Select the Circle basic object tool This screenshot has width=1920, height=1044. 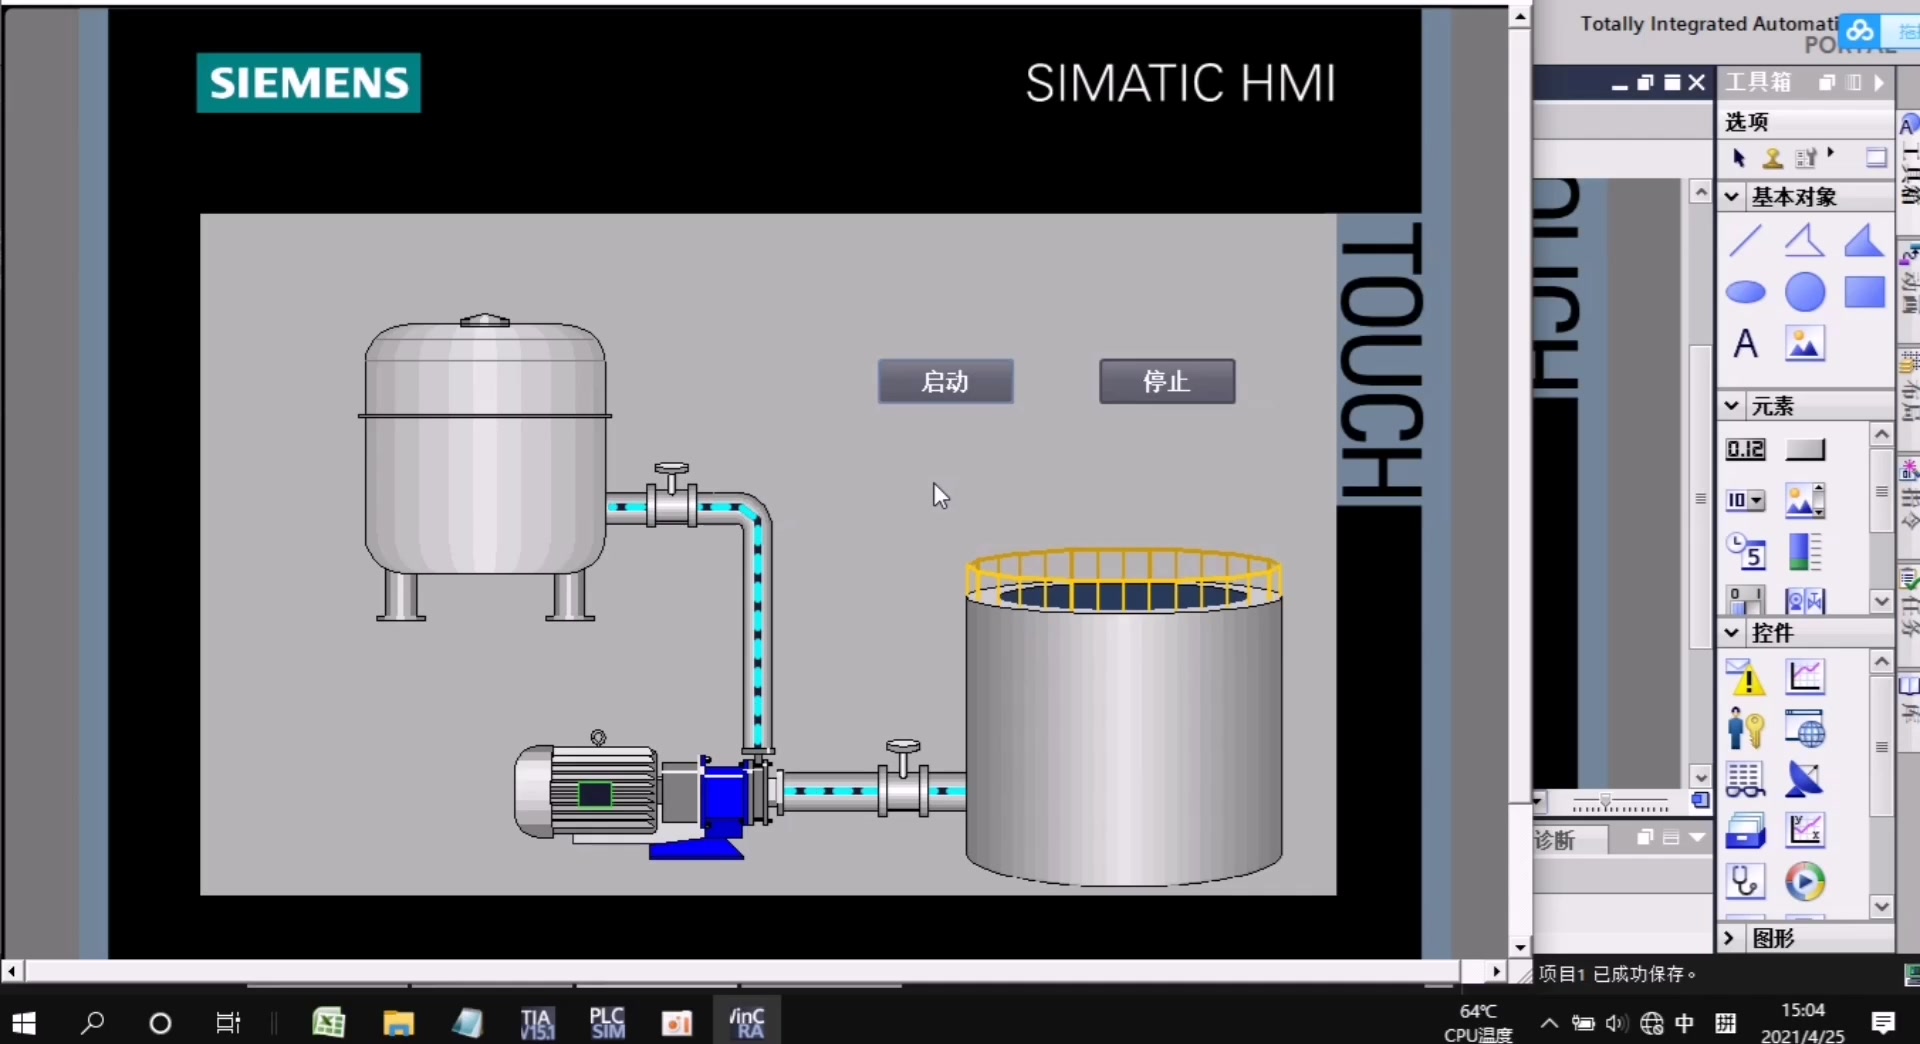(1805, 292)
